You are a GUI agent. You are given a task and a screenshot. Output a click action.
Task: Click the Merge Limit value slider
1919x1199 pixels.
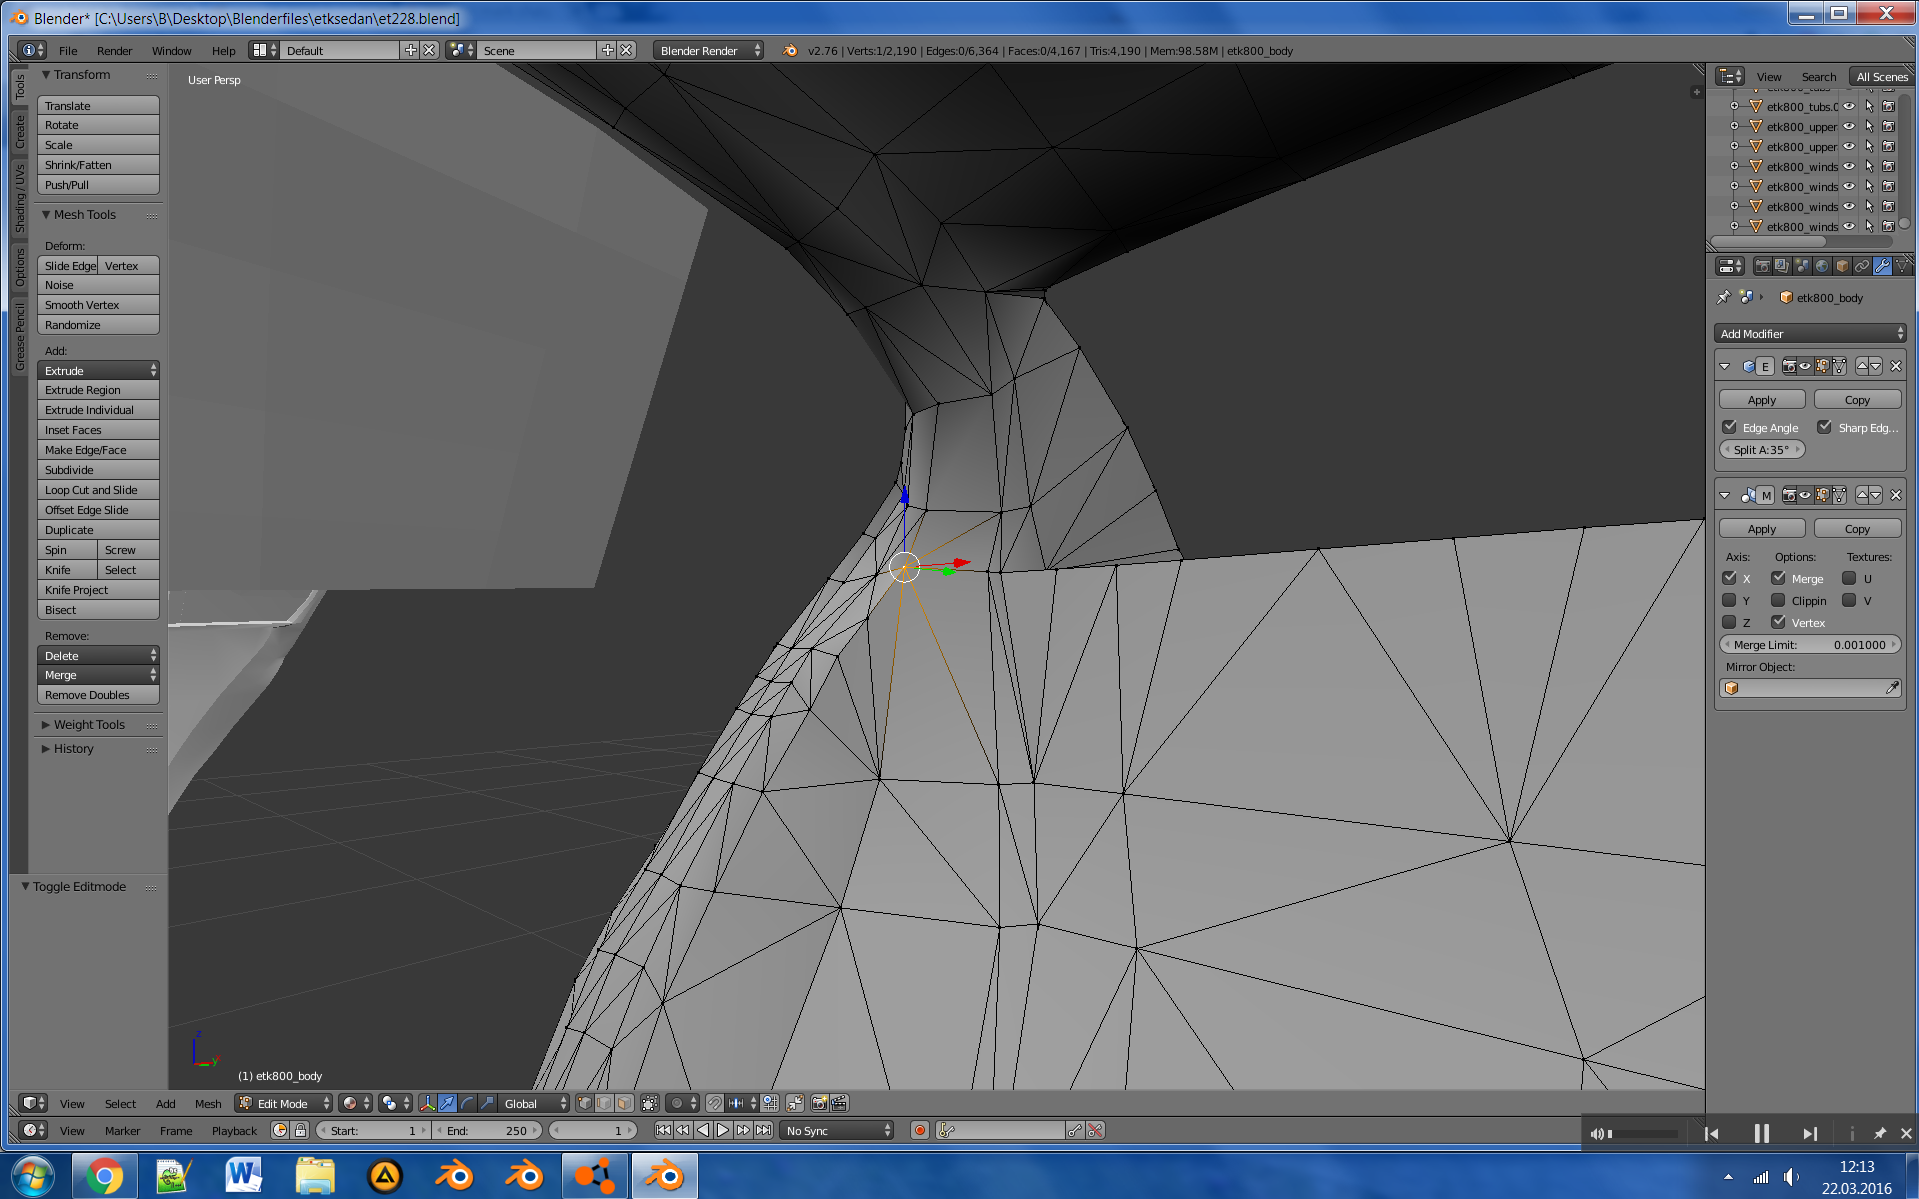[1810, 644]
